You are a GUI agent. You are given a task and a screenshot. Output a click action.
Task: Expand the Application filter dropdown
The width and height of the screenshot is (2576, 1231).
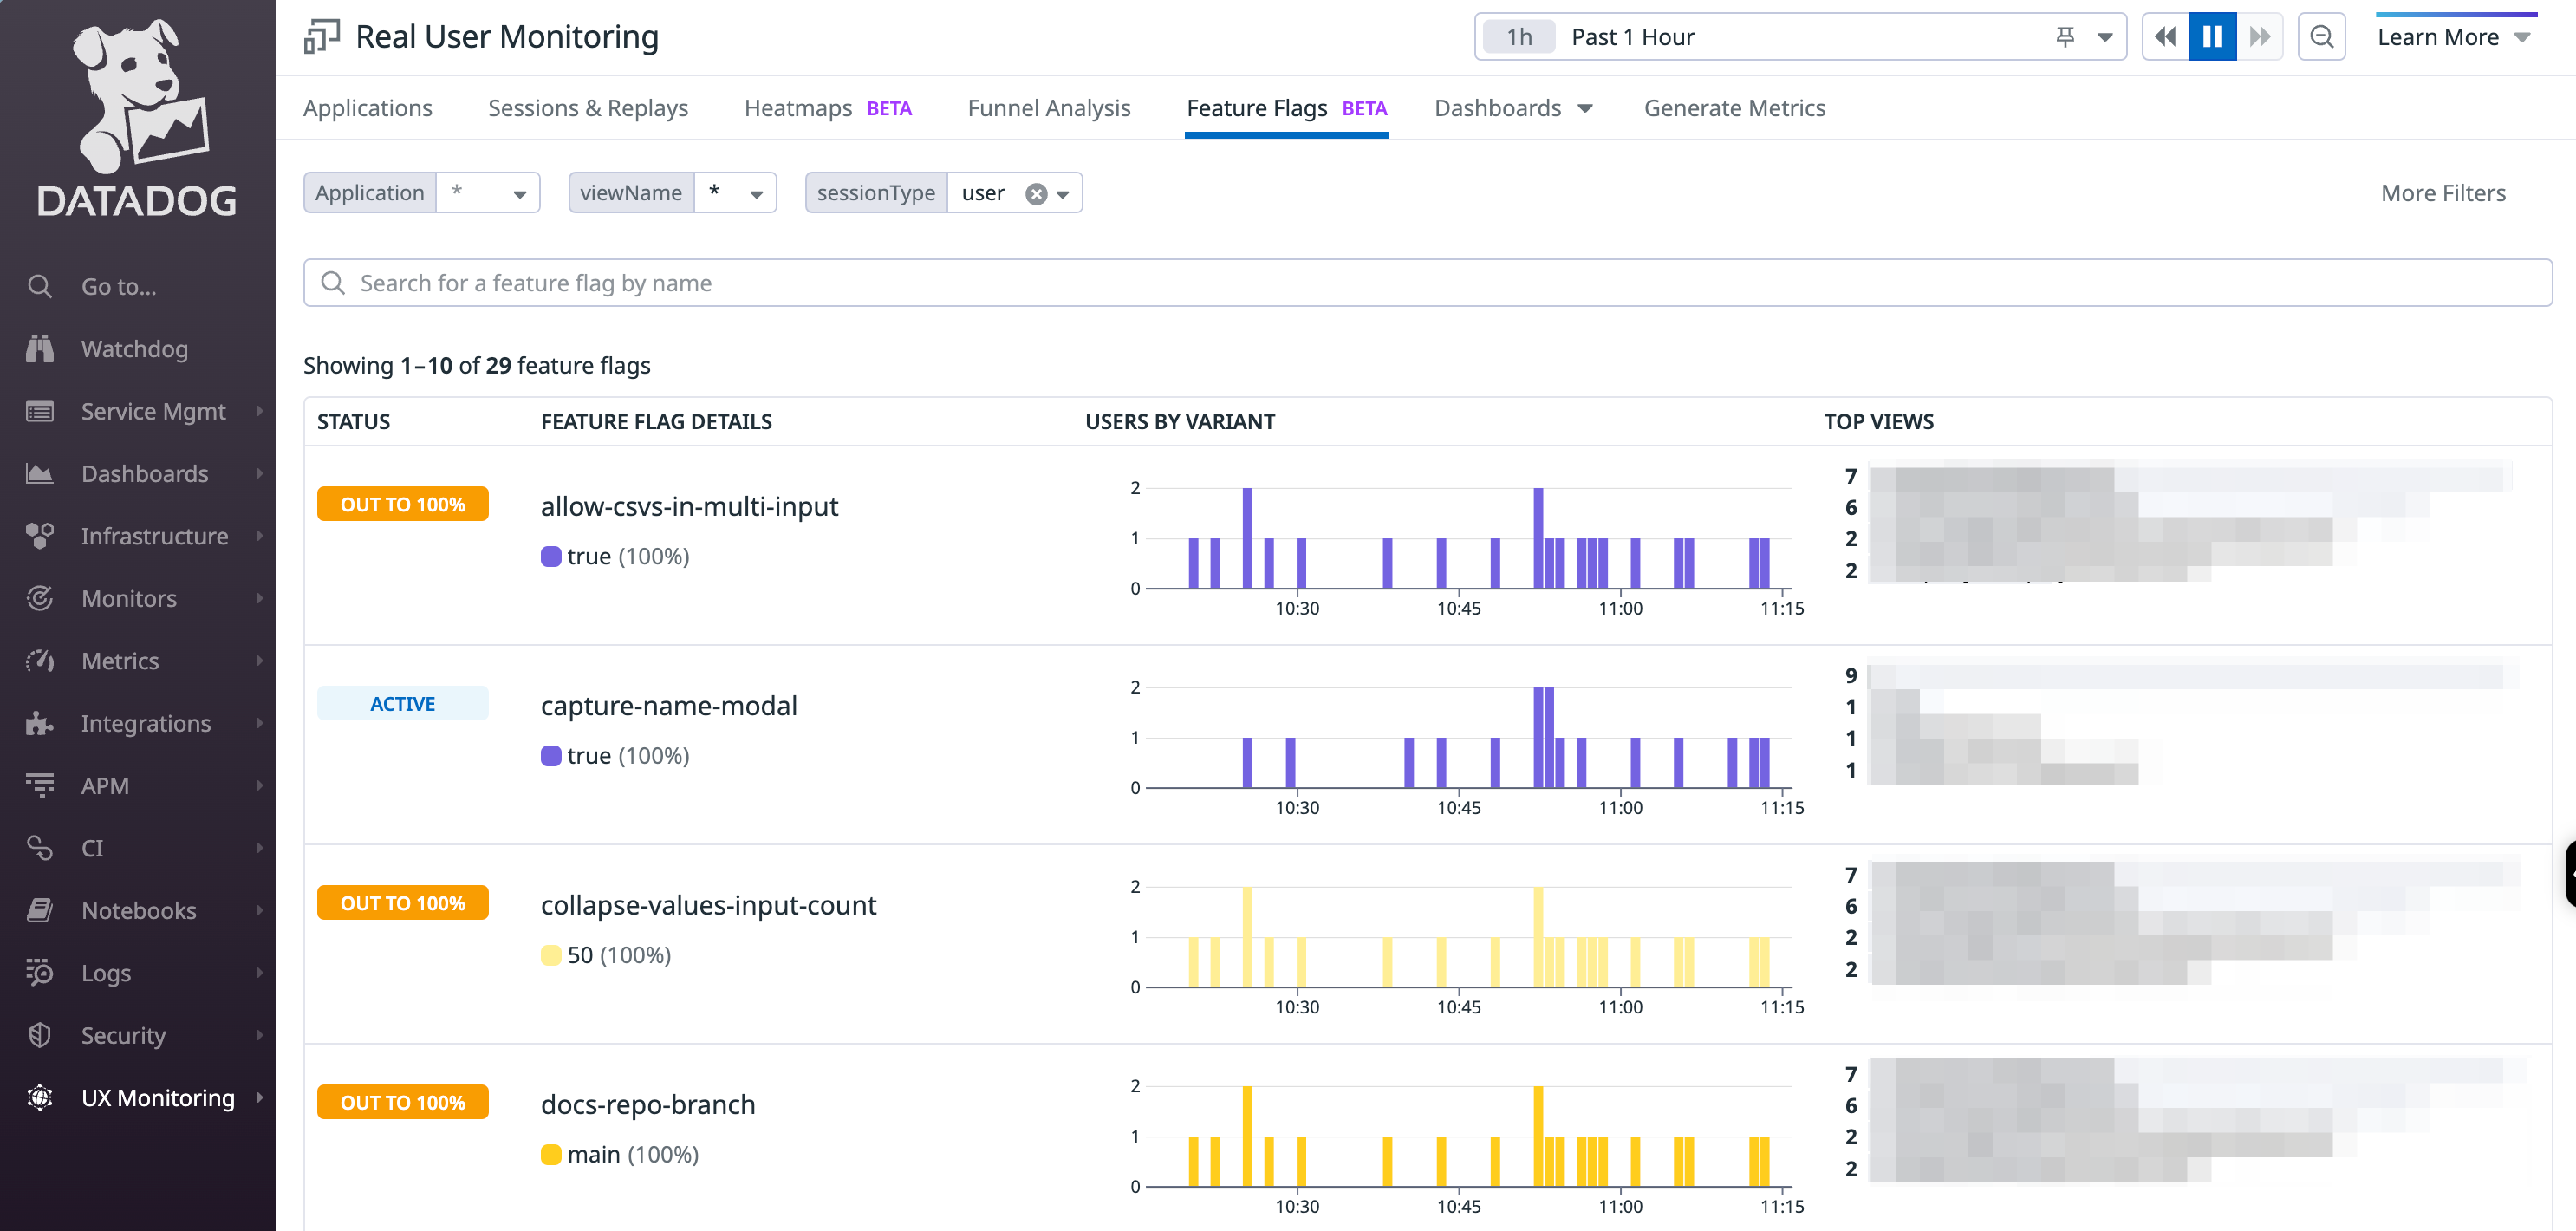(x=514, y=192)
